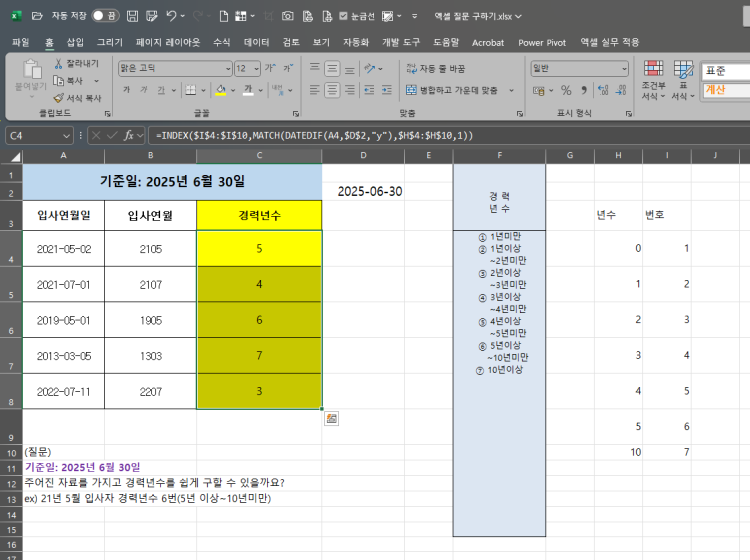Viewport: 750px width, 560px height.
Task: Select the Calculation (계산) cell style
Action: [x=726, y=90]
